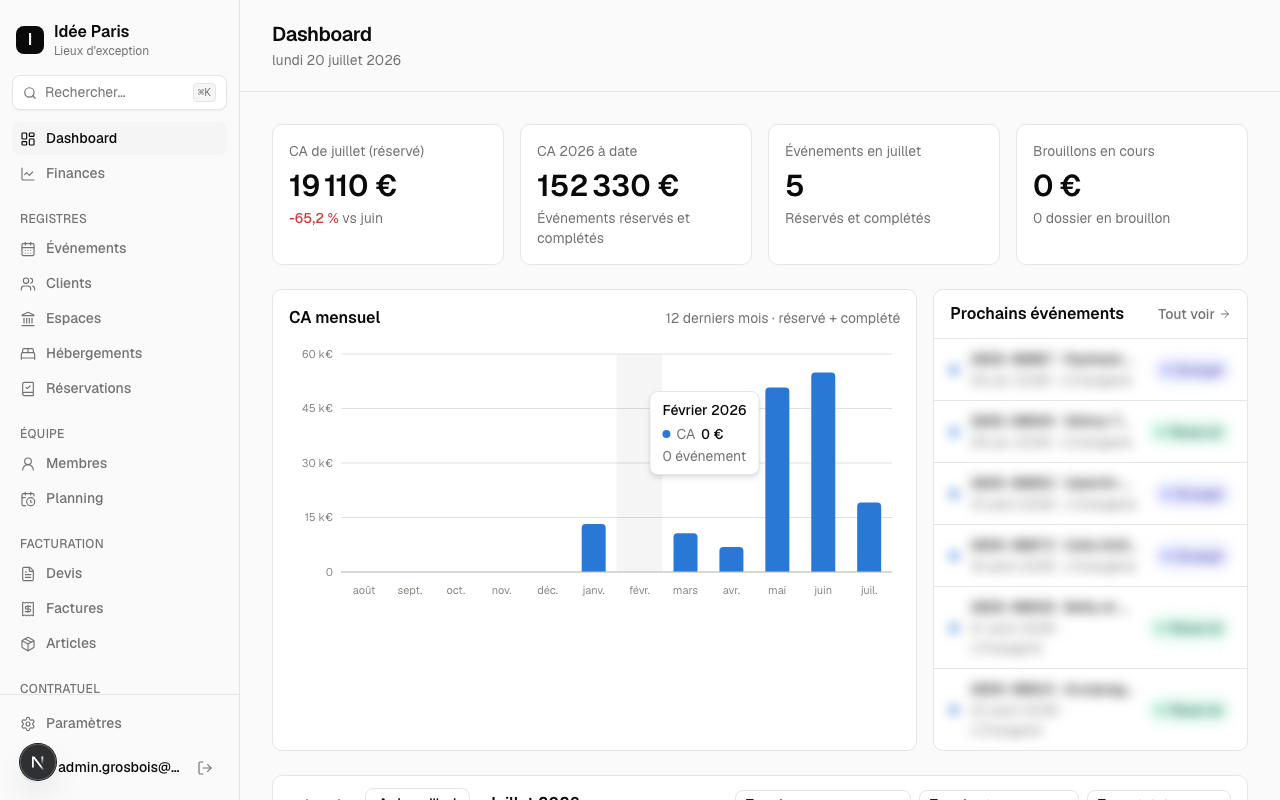Click the nov. month label on the axis
The height and width of the screenshot is (800, 1280).
(502, 591)
